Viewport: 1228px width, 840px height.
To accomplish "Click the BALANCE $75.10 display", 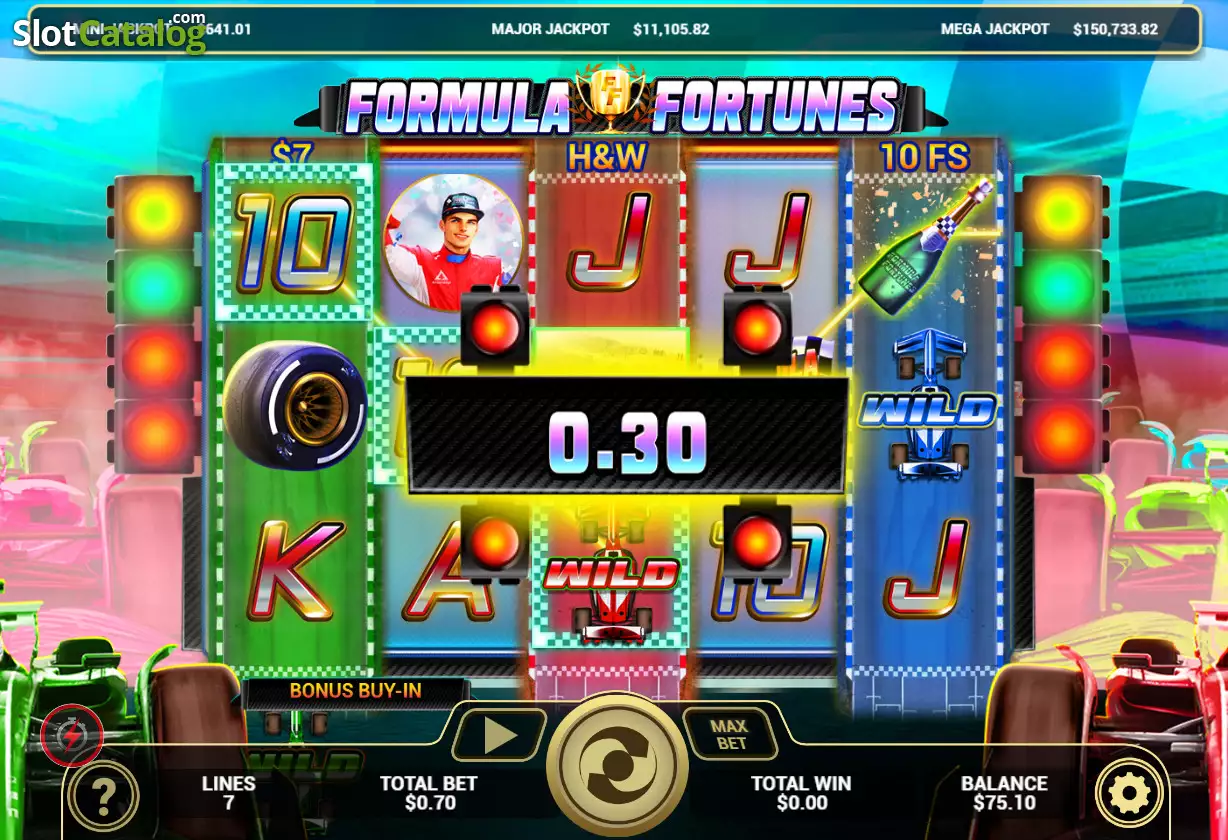I will (x=1004, y=793).
